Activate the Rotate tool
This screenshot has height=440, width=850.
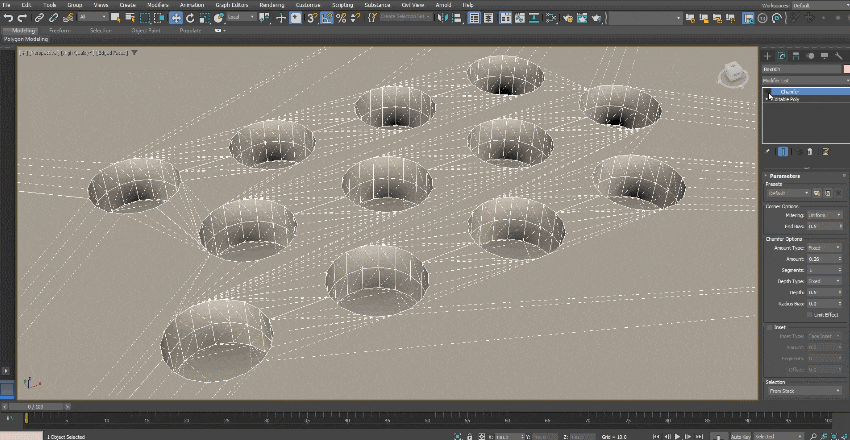191,18
